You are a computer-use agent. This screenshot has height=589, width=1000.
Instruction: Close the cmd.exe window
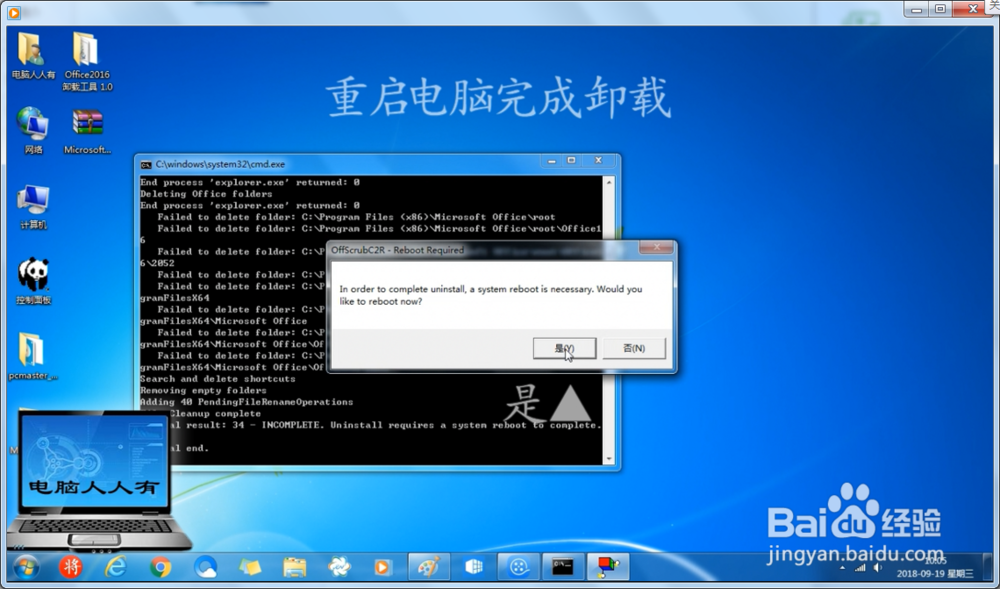point(599,161)
